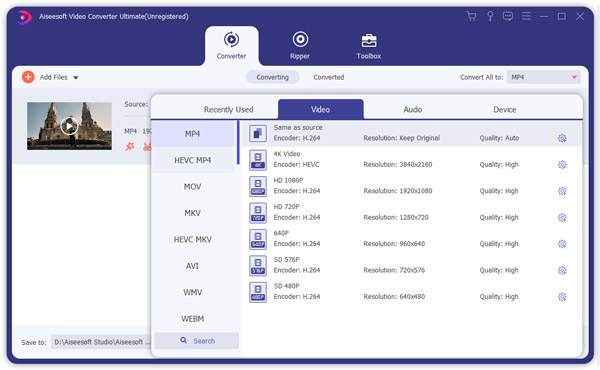600x370 pixels.
Task: Show the Converting list
Action: tap(272, 77)
